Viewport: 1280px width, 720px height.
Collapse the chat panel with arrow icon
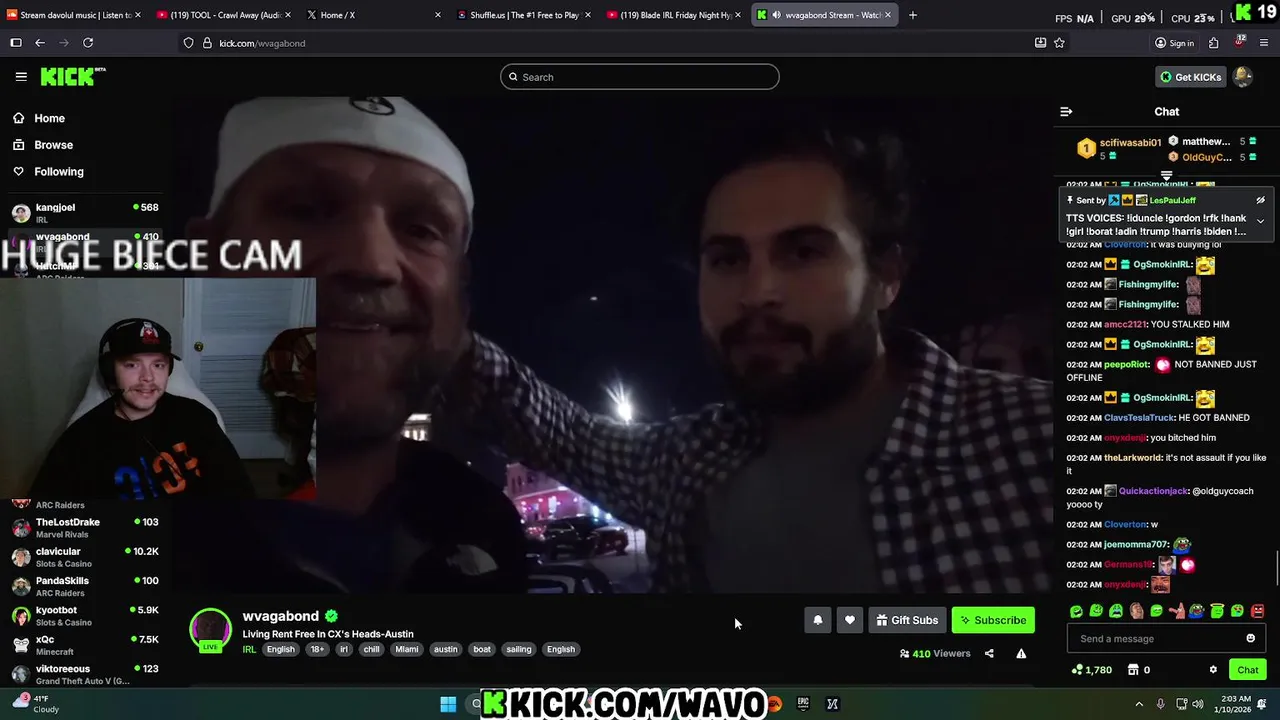(1066, 112)
